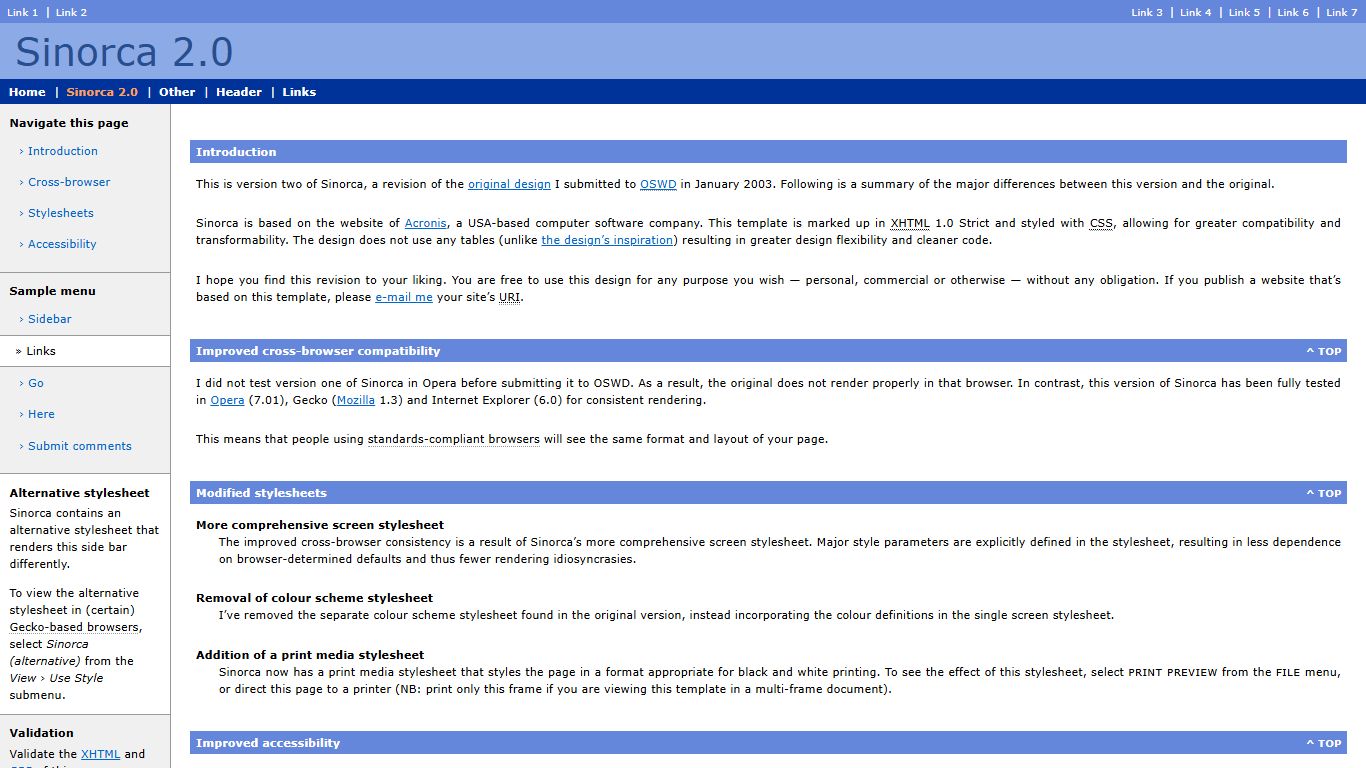1366x768 pixels.
Task: Select the highlighted Links sidebar entry
Action: pos(41,351)
